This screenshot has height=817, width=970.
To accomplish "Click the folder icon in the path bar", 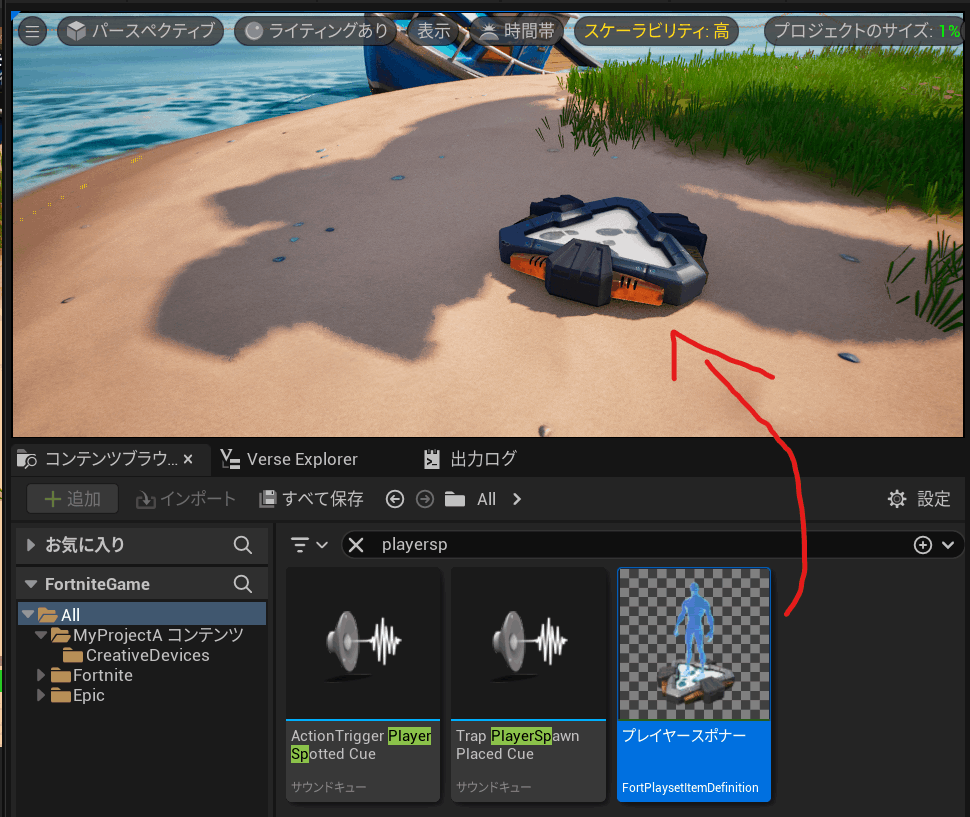I will (x=455, y=499).
